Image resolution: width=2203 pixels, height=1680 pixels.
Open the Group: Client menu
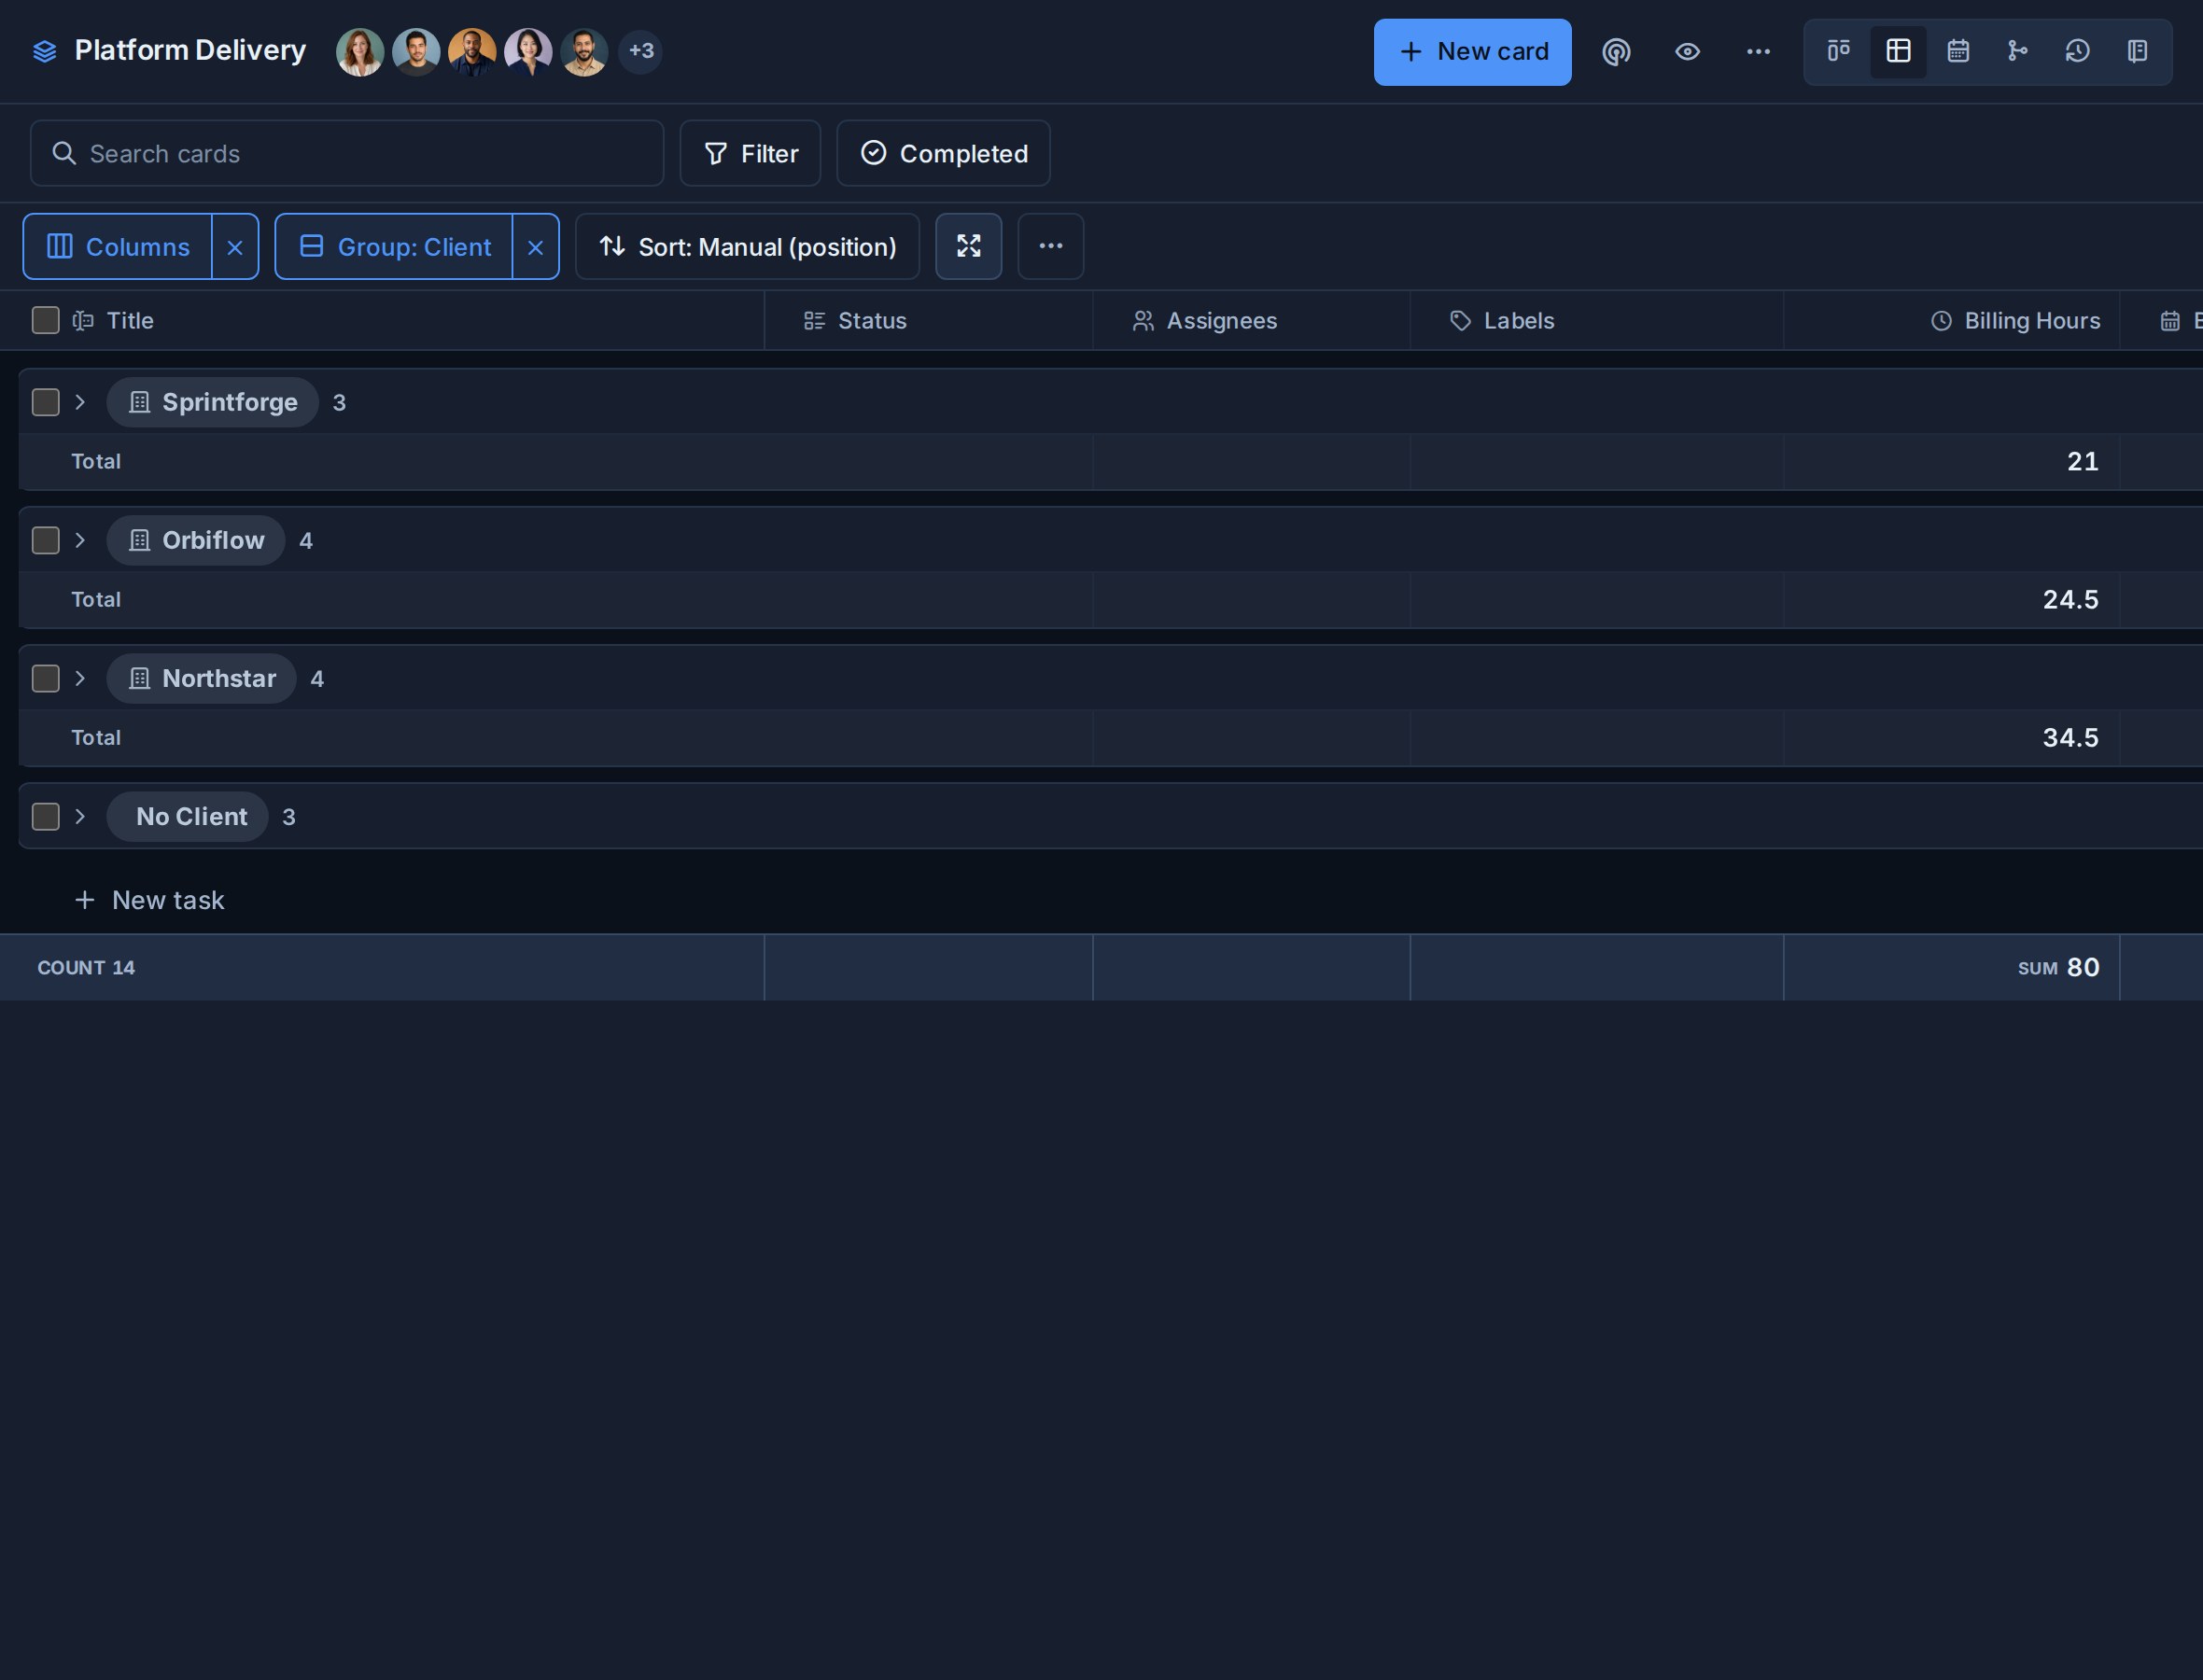[x=394, y=246]
